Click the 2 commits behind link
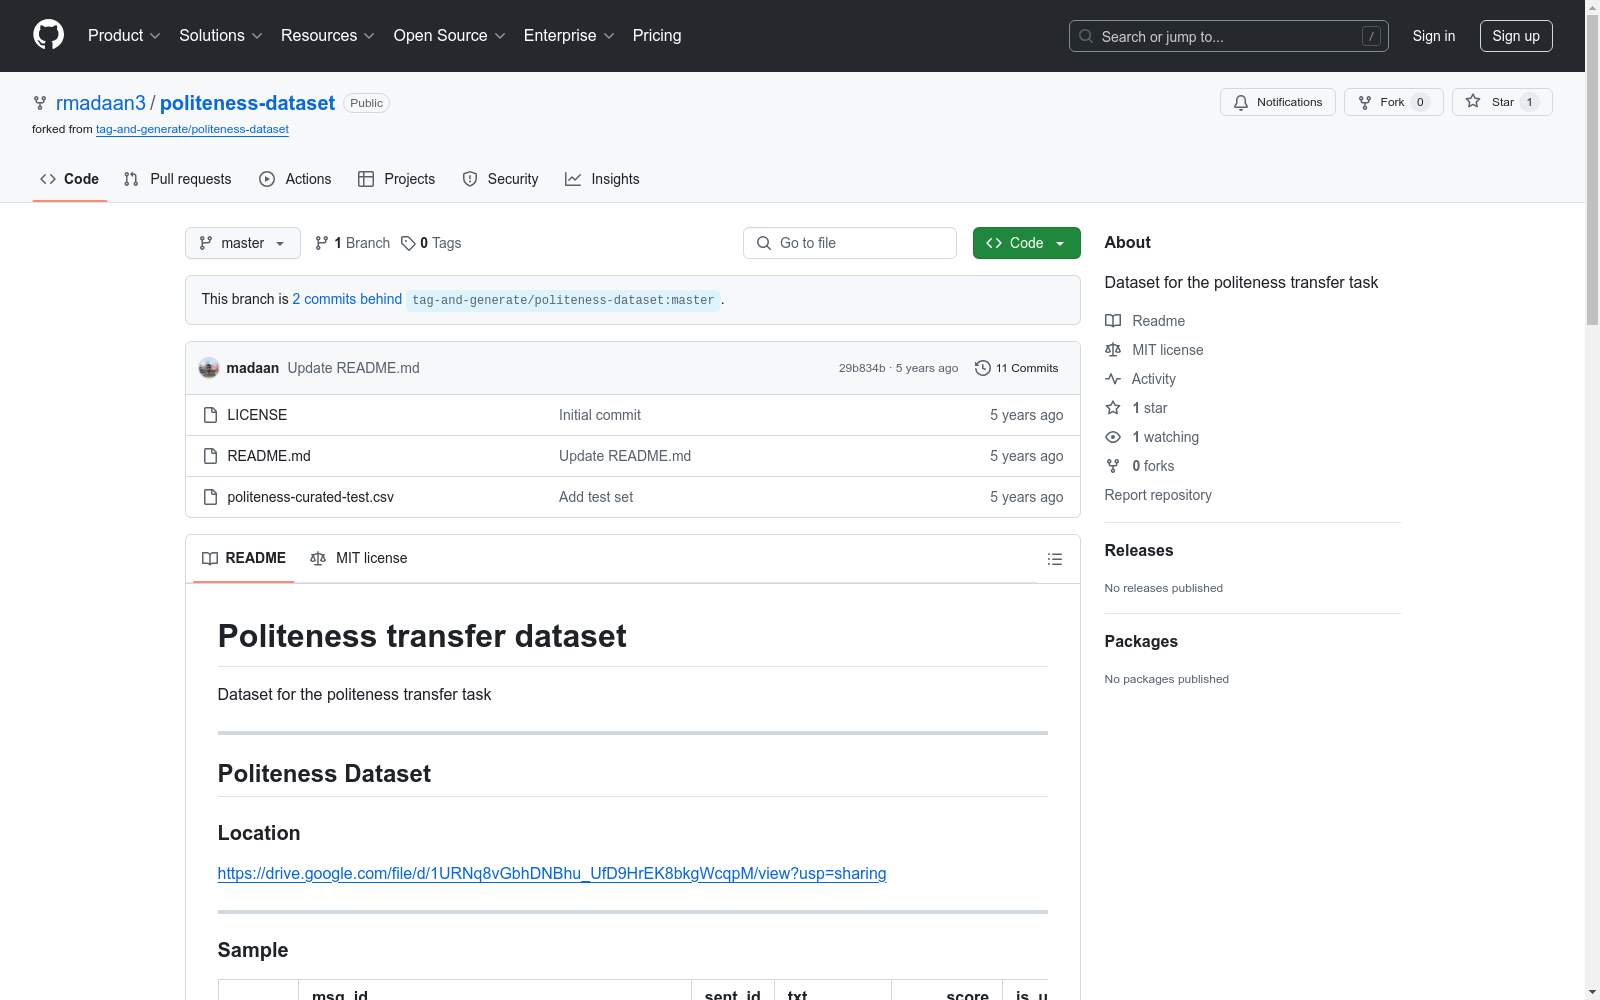The width and height of the screenshot is (1600, 1000). pyautogui.click(x=347, y=299)
